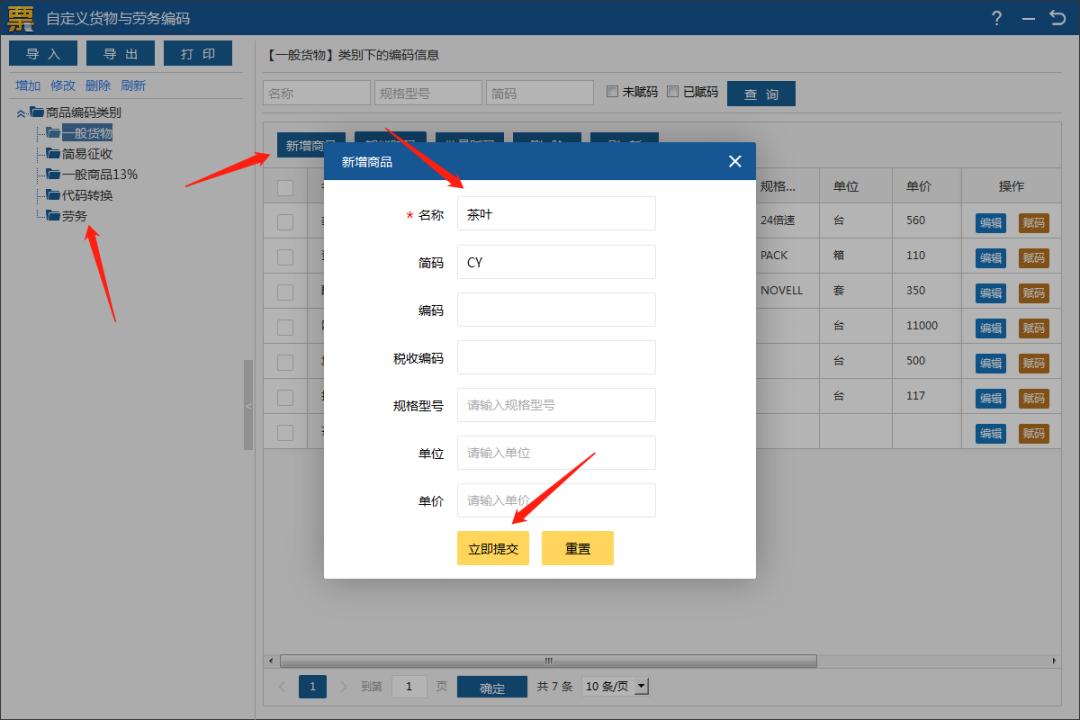This screenshot has height=720, width=1080.
Task: Click the circular refresh icon at top right
Action: tap(1058, 17)
